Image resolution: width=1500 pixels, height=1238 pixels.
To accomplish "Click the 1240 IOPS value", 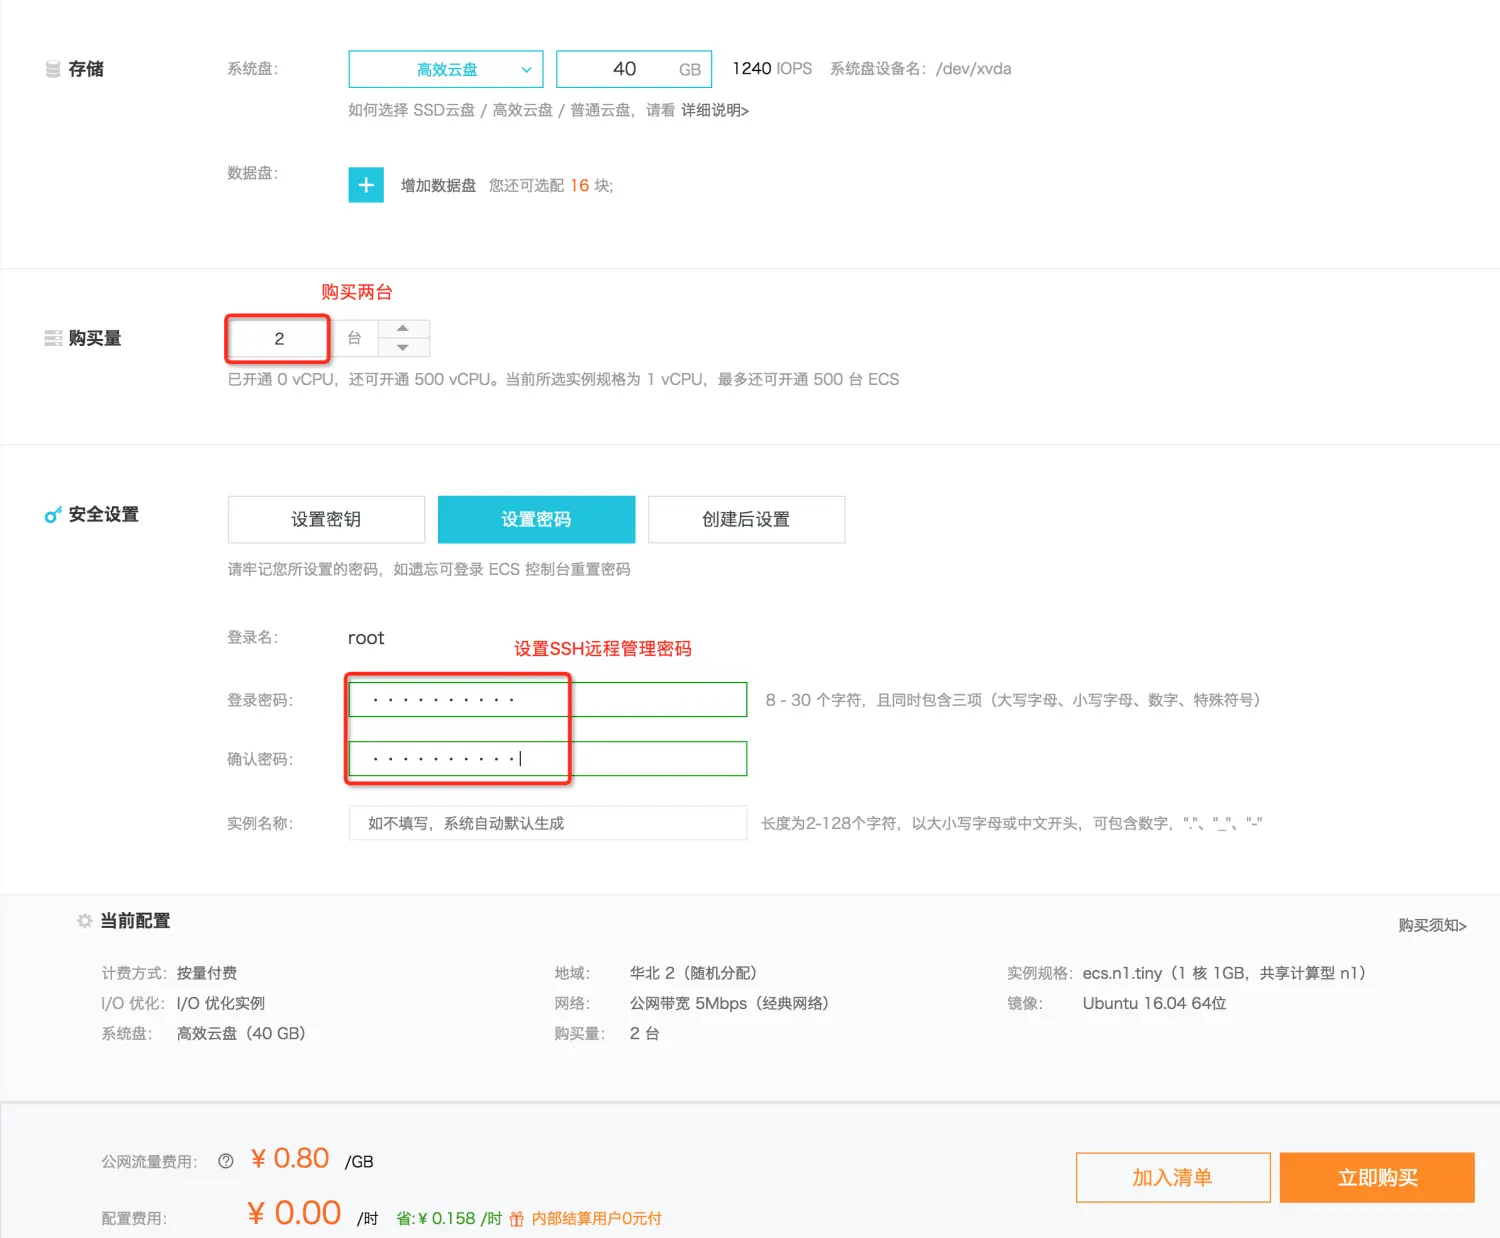I will pos(772,69).
